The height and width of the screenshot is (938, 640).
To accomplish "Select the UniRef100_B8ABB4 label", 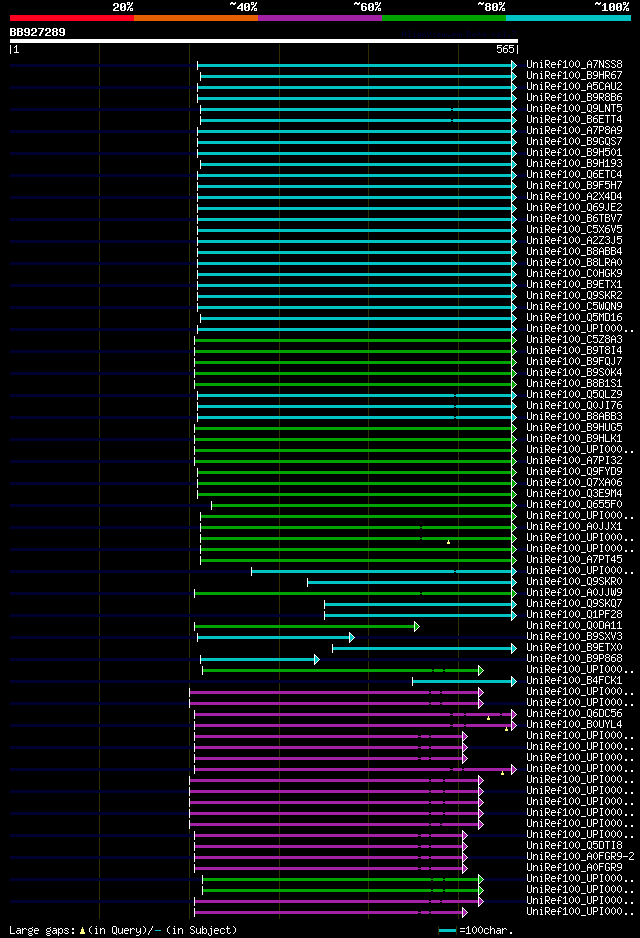I will (x=574, y=252).
